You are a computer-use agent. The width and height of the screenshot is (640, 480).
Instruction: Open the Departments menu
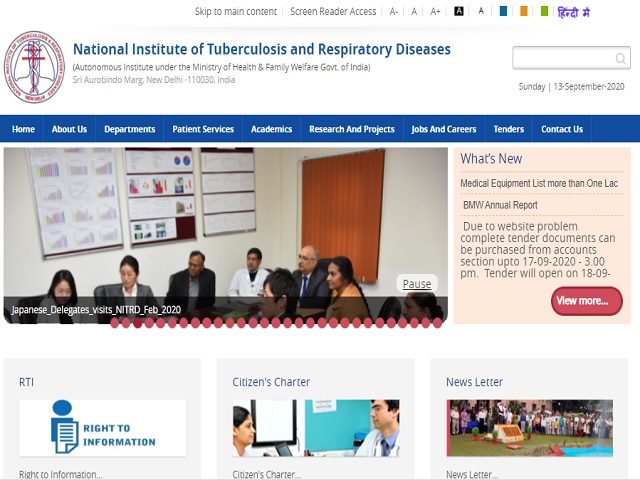tap(130, 129)
